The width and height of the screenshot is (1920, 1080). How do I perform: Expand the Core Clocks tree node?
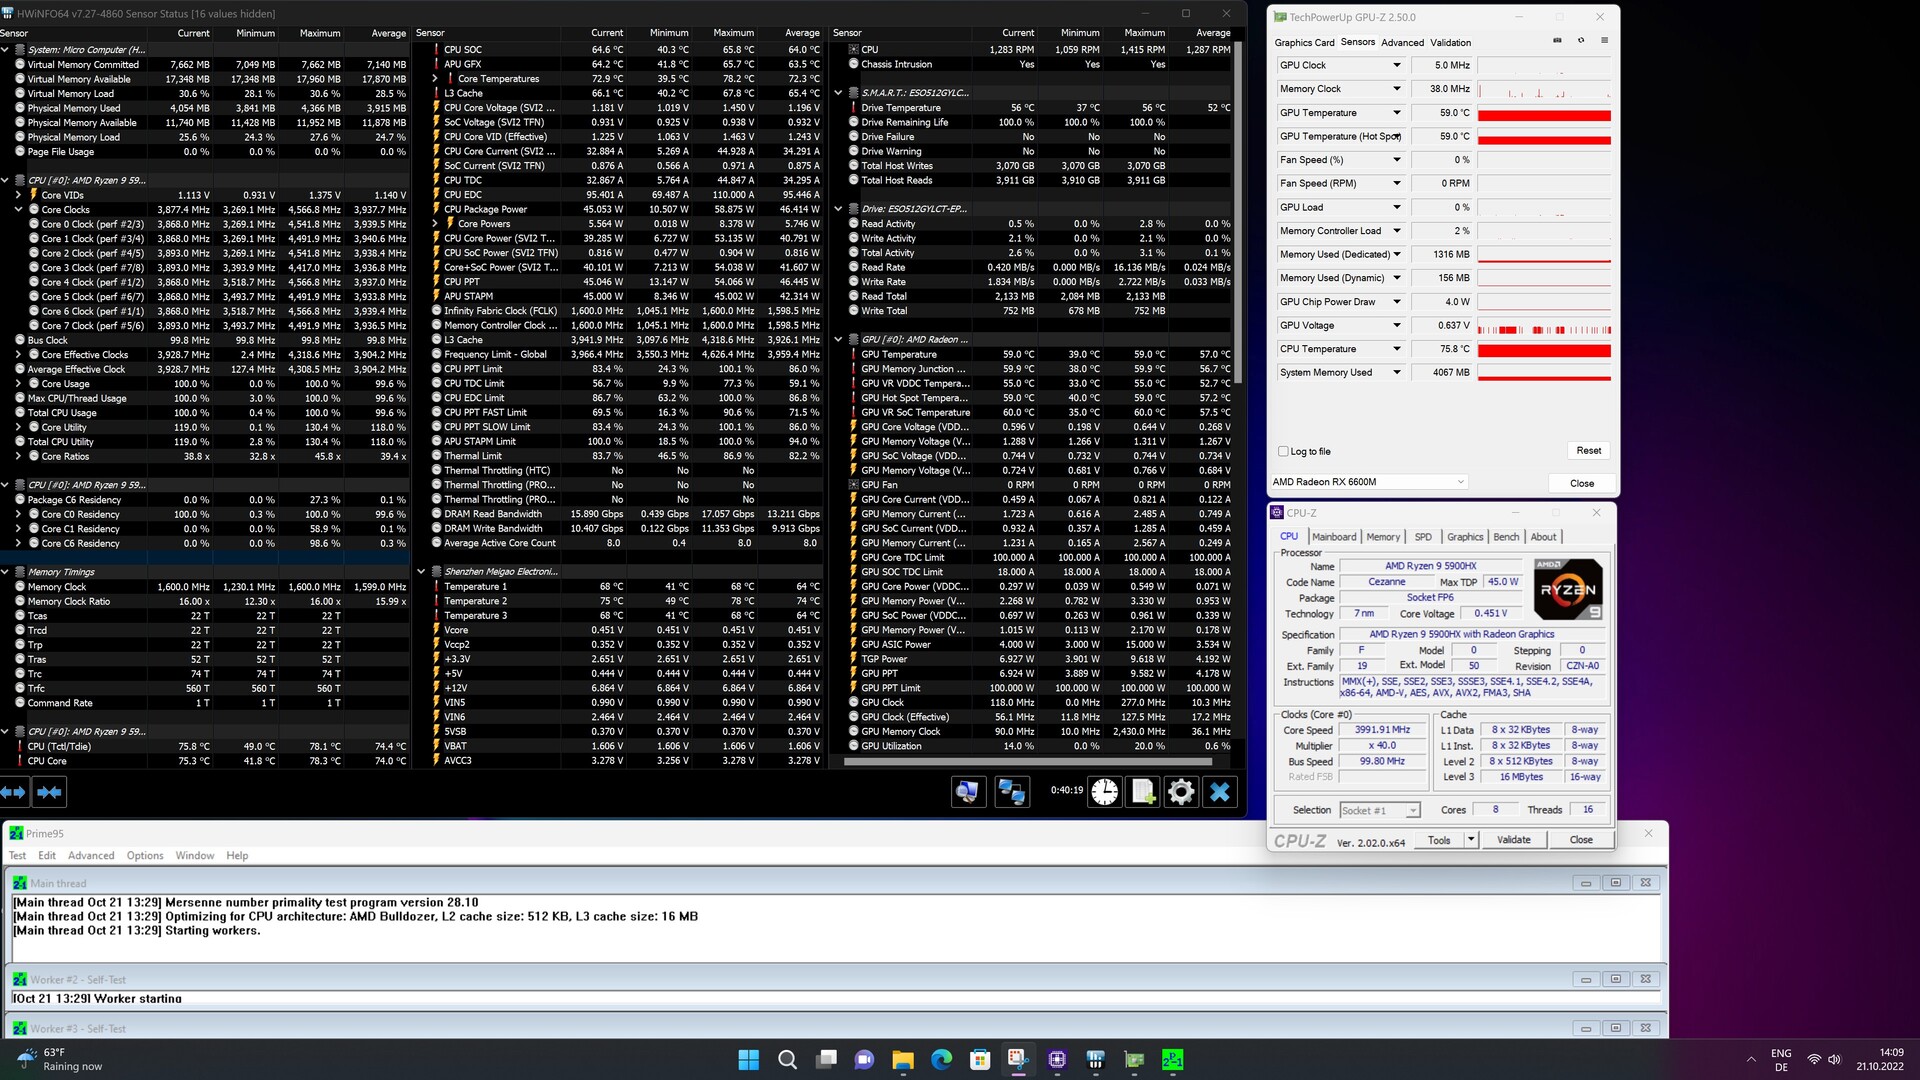pyautogui.click(x=19, y=210)
